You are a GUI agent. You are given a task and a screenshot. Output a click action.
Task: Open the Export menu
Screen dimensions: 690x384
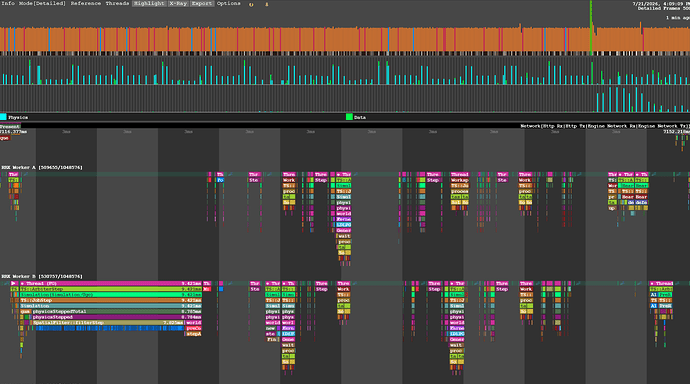202,3
